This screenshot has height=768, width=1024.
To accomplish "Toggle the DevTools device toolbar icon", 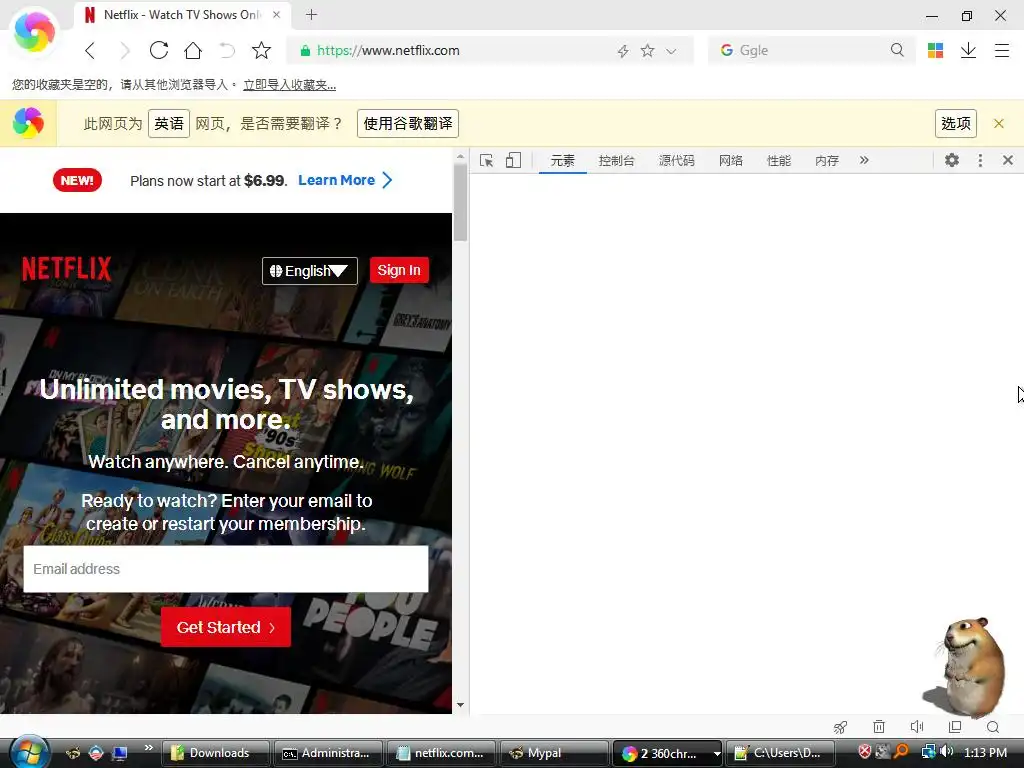I will pyautogui.click(x=513, y=161).
